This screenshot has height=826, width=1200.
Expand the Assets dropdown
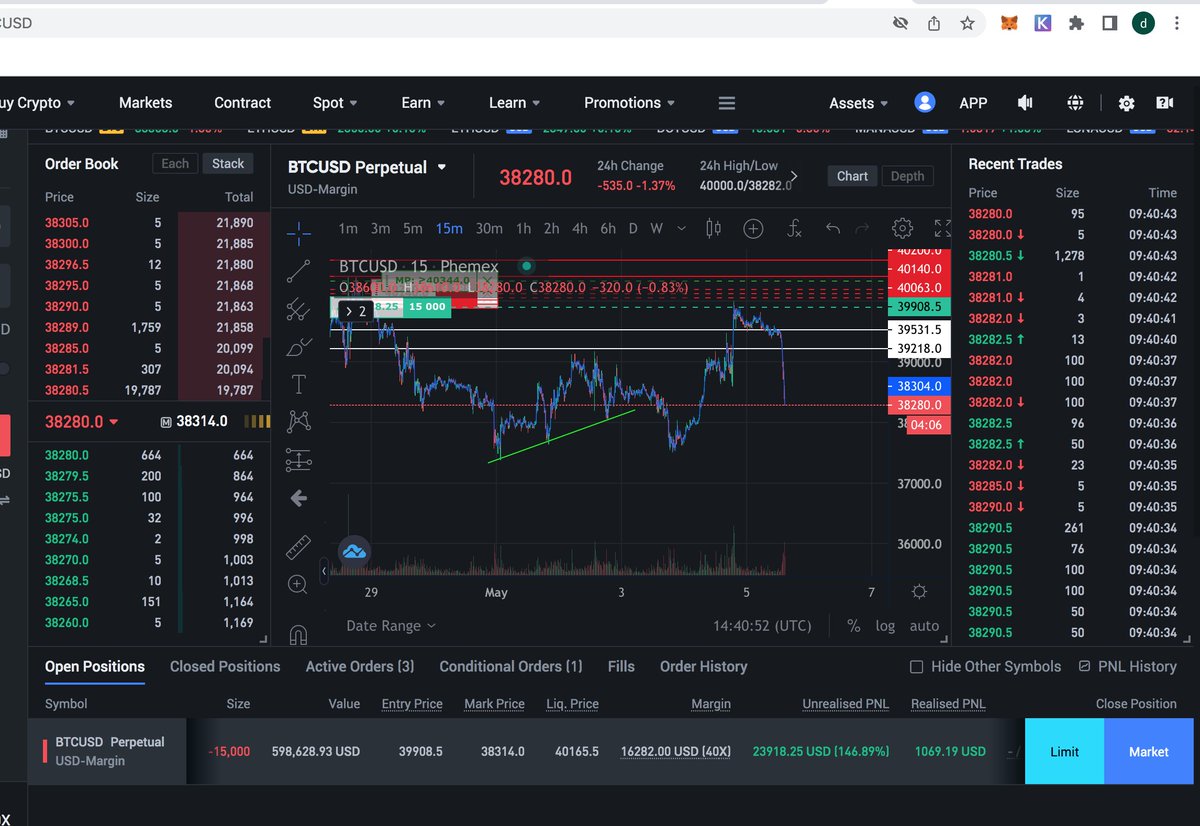point(858,103)
